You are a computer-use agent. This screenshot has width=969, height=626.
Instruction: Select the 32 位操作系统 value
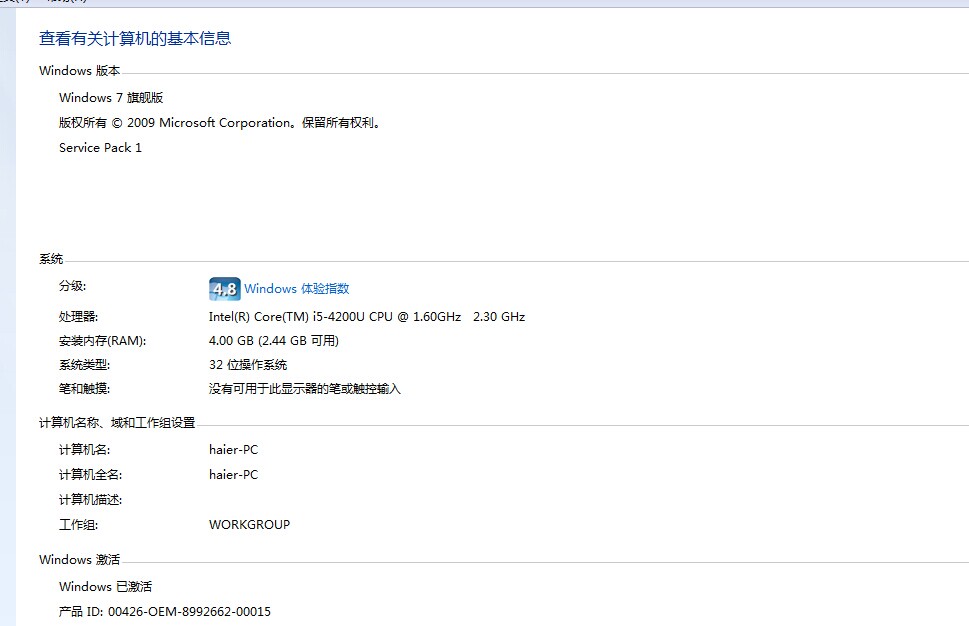click(248, 365)
